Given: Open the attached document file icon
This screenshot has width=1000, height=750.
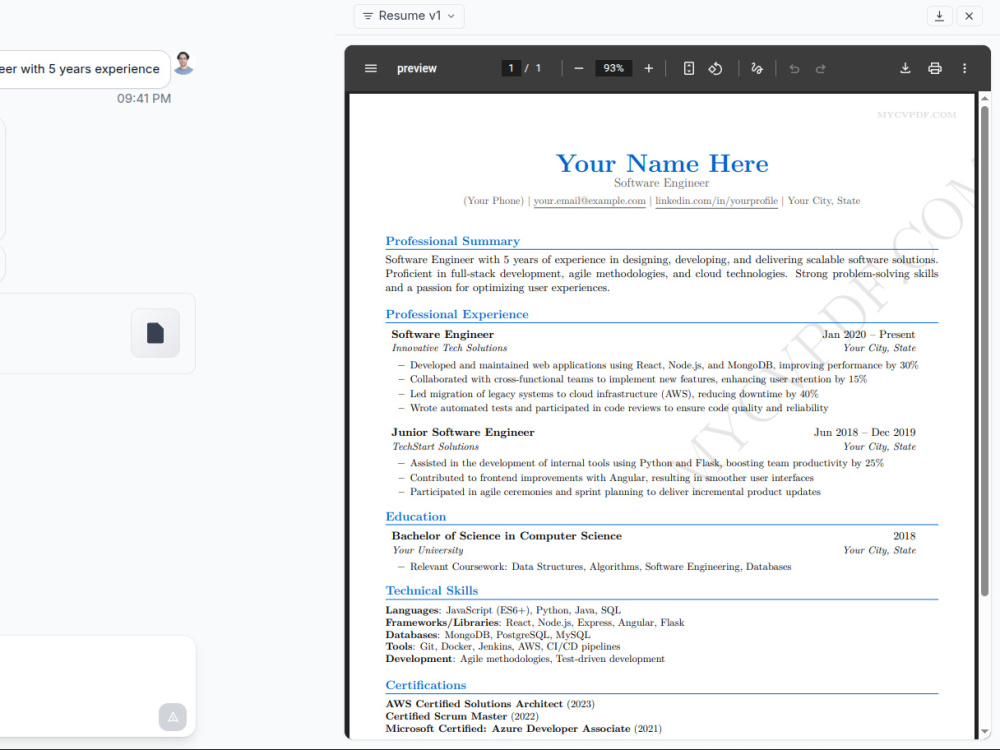Looking at the screenshot, I should (156, 333).
